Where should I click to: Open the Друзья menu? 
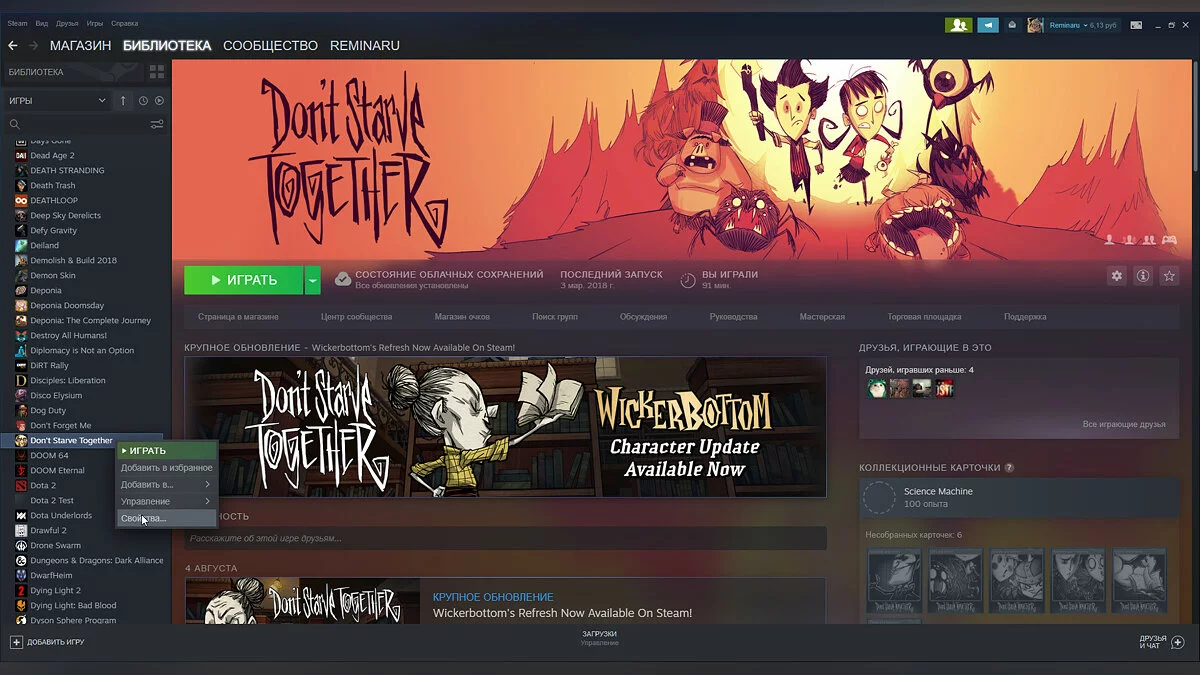coord(68,23)
